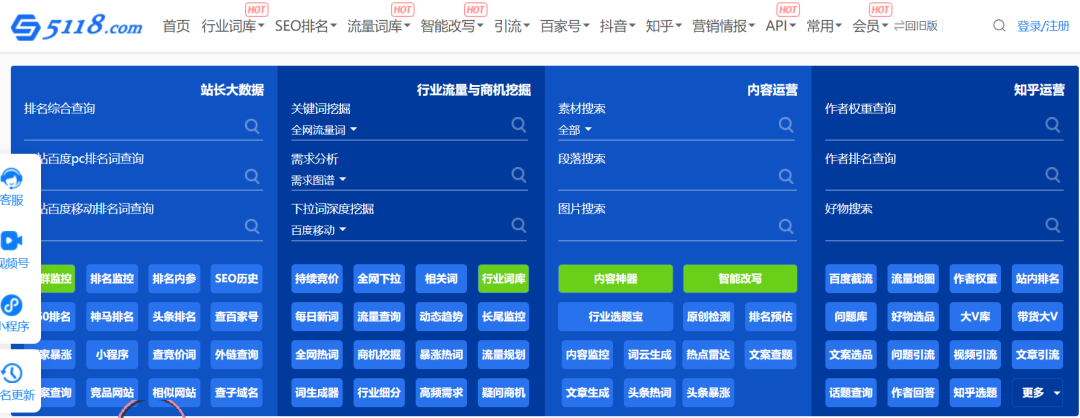
Task: Open the 会员 nav menu
Action: [x=871, y=26]
